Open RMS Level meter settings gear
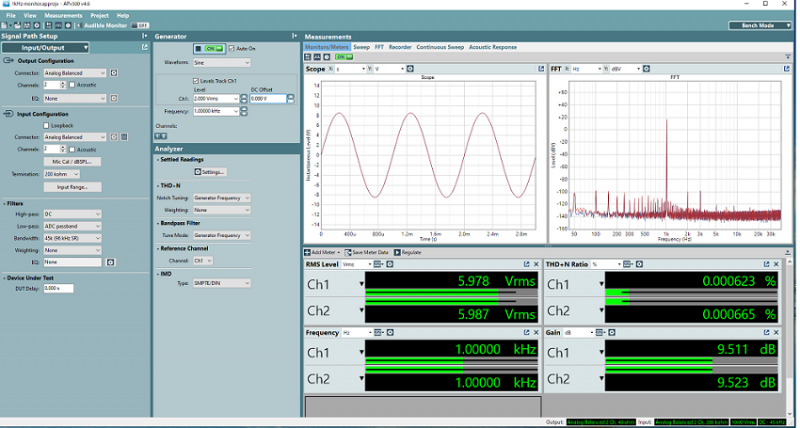 click(390, 264)
